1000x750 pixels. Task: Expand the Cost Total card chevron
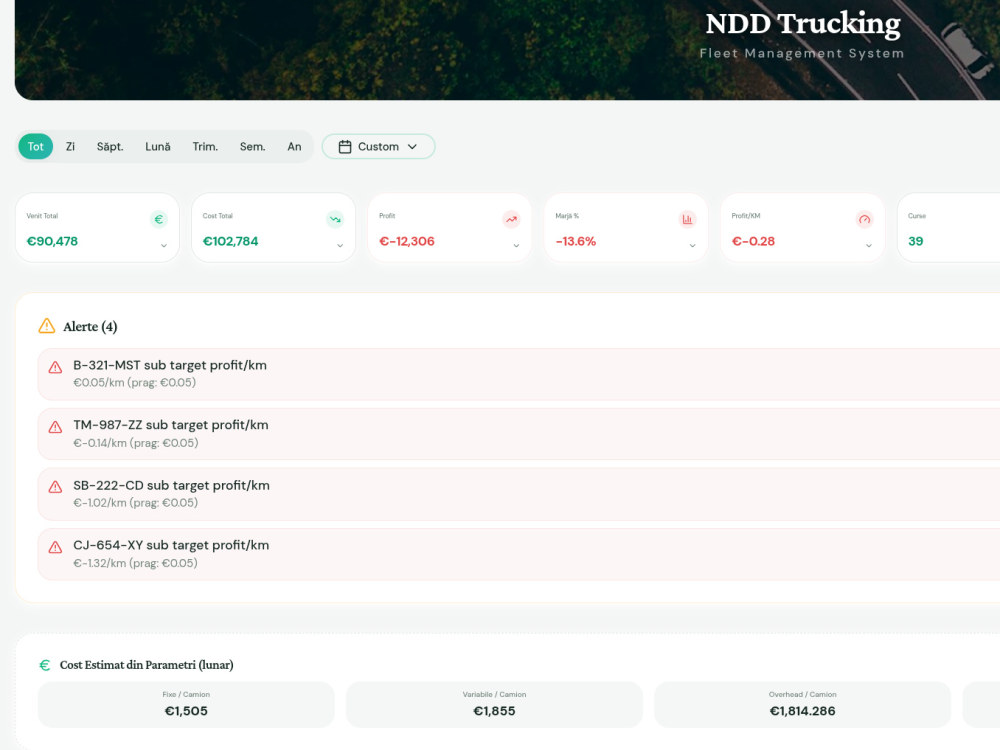340,246
